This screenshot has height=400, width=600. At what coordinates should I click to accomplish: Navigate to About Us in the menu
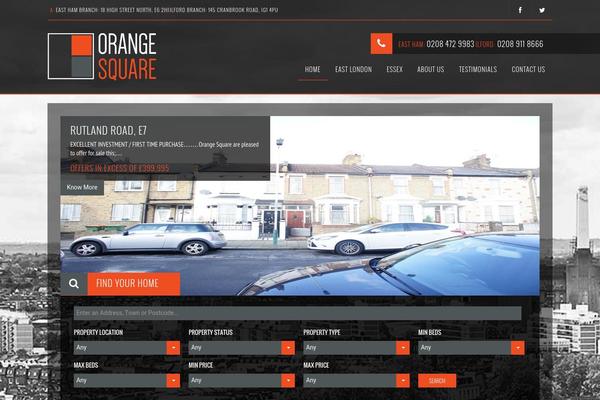click(x=430, y=70)
